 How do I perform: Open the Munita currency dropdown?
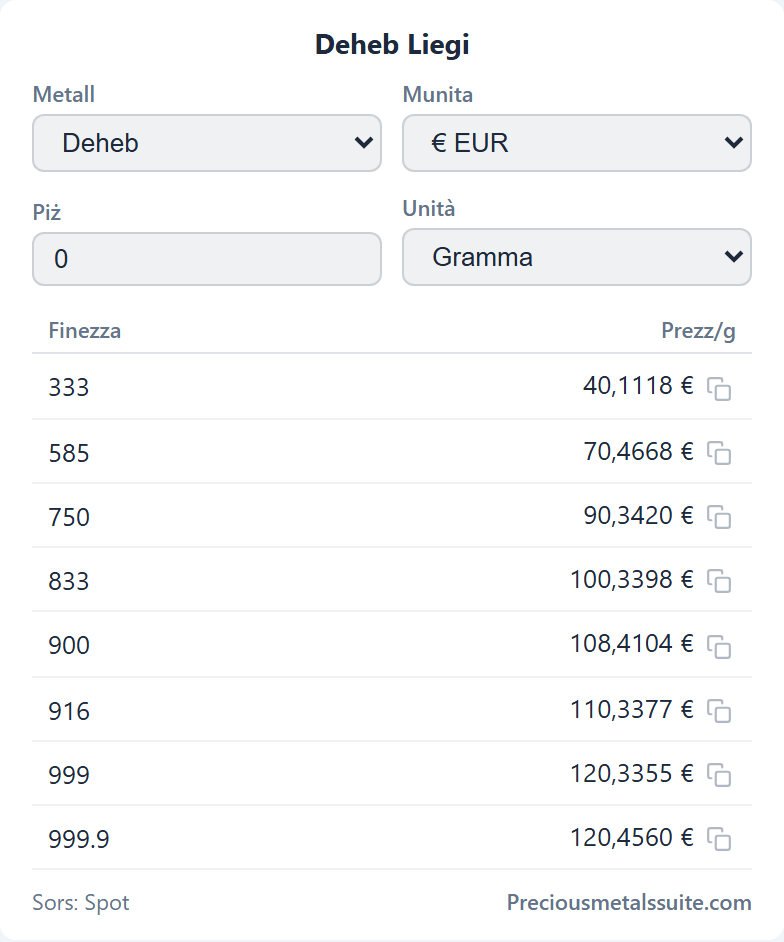(x=577, y=143)
